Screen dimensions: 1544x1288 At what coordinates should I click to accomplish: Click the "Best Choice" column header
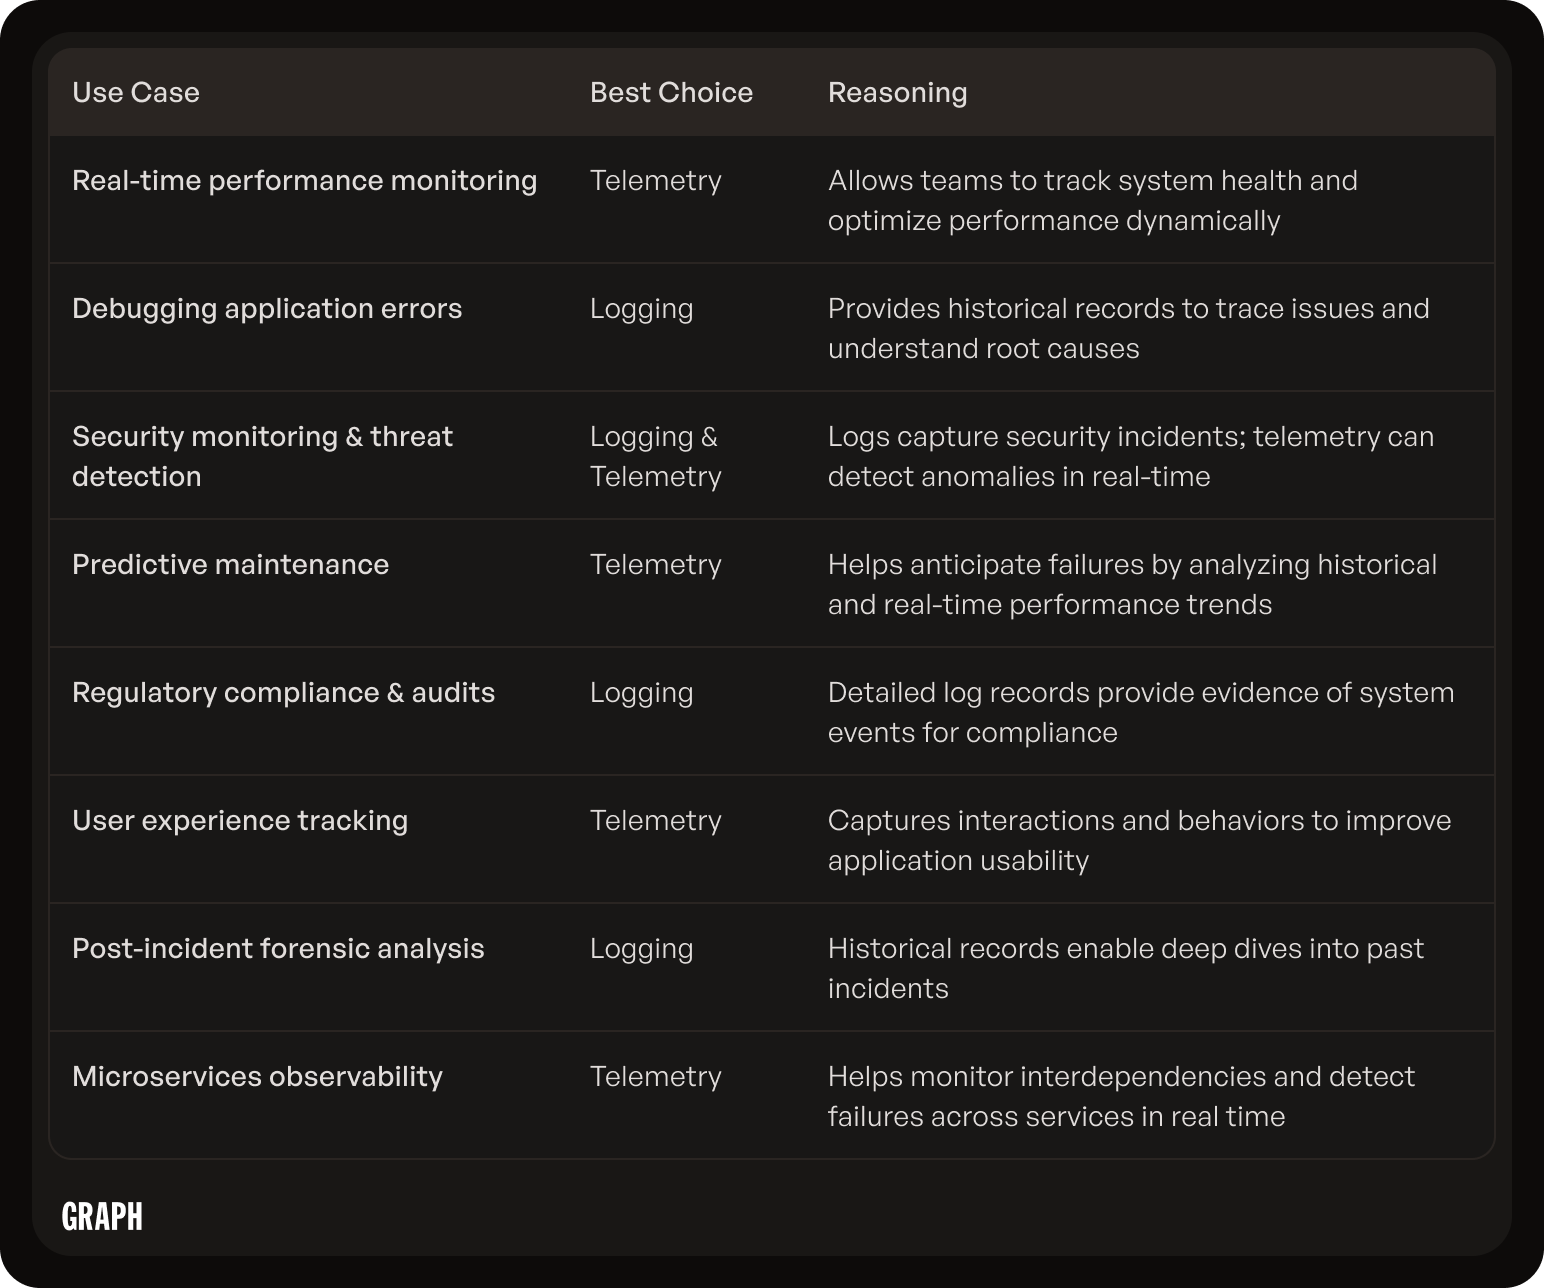point(671,93)
